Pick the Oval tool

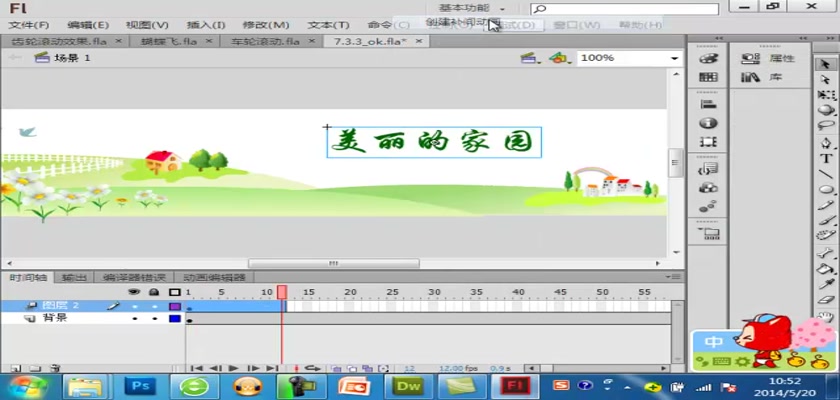coord(827,189)
